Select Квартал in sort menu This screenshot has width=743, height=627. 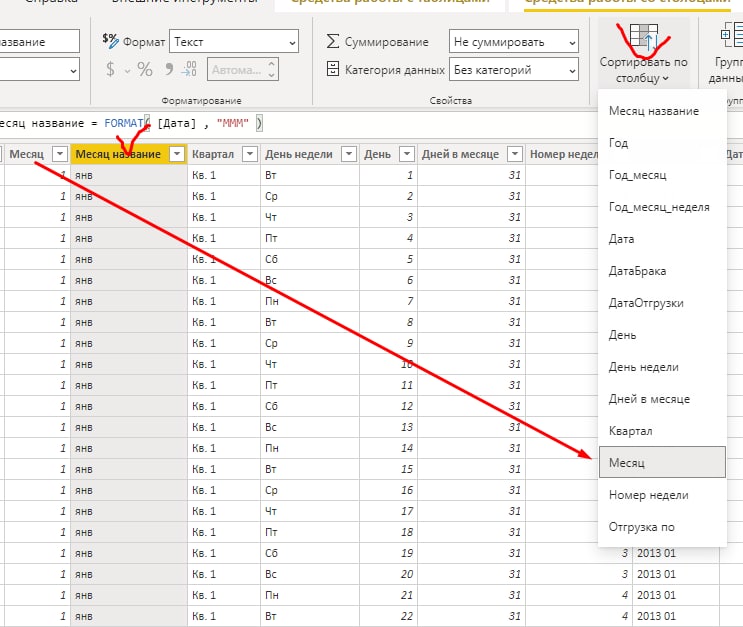click(x=662, y=431)
